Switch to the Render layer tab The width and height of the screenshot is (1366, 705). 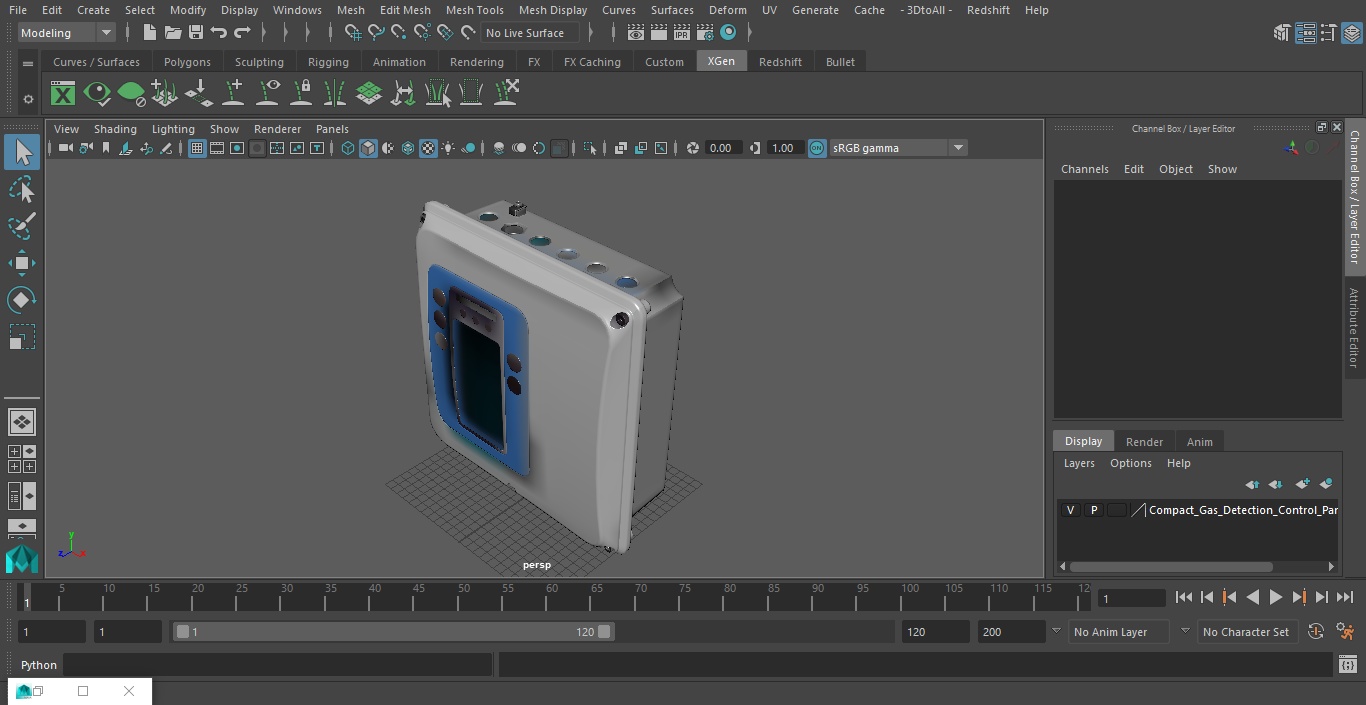pyautogui.click(x=1144, y=442)
